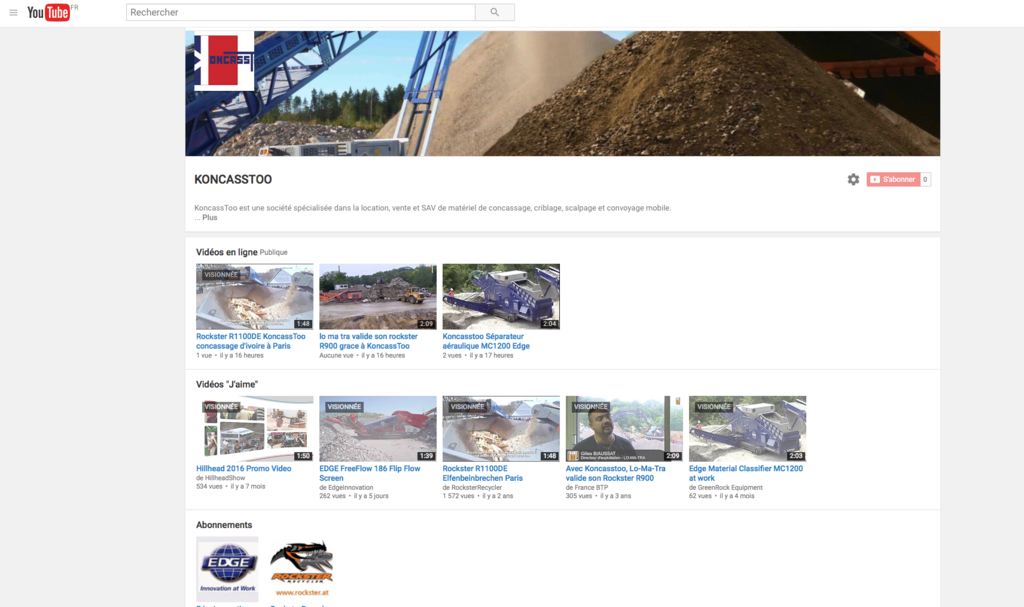Viewport: 1024px width, 607px height.
Task: Open the Vidéos "J'aime" section heading
Action: (x=227, y=384)
